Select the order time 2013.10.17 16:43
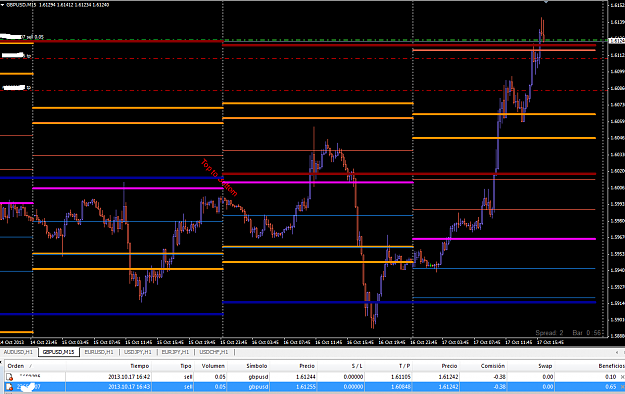 click(129, 387)
